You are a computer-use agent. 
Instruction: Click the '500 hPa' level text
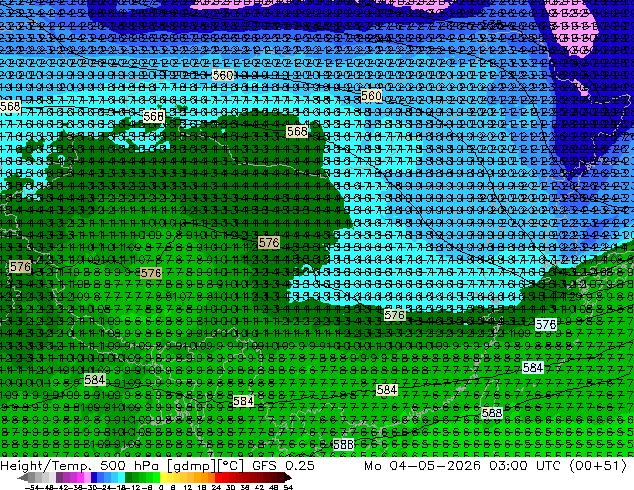pyautogui.click(x=131, y=465)
